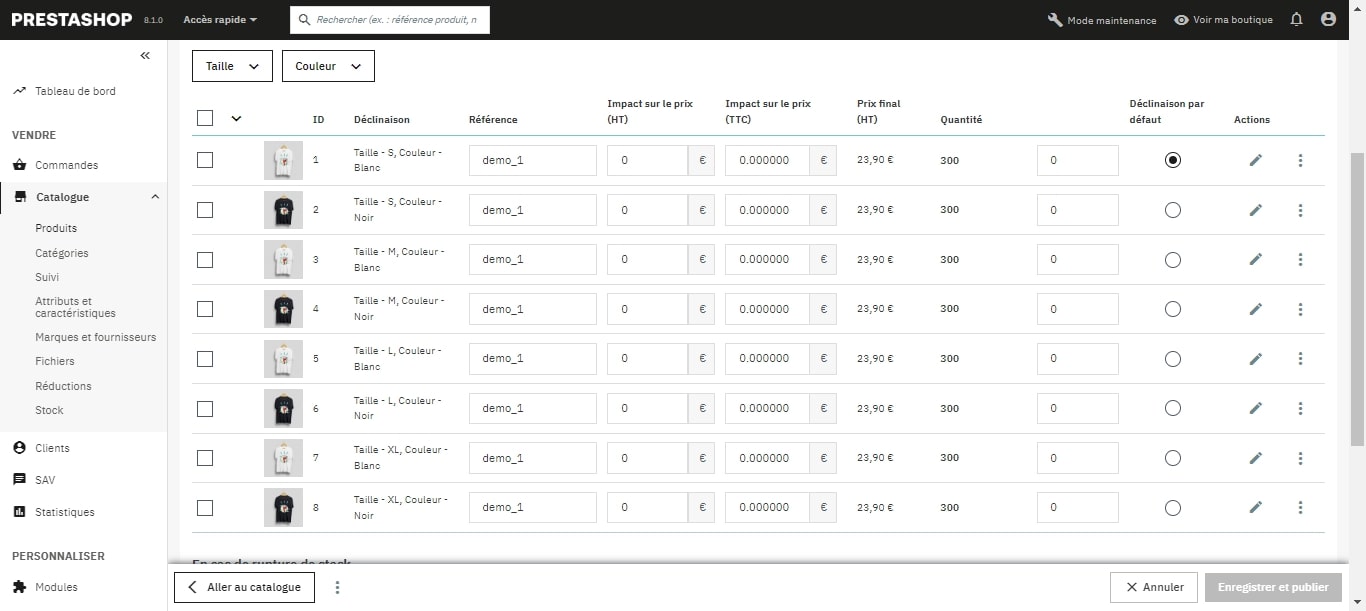Viewport: 1366px width, 611px height.
Task: Select checkbox of combination ID 5
Action: pos(205,358)
